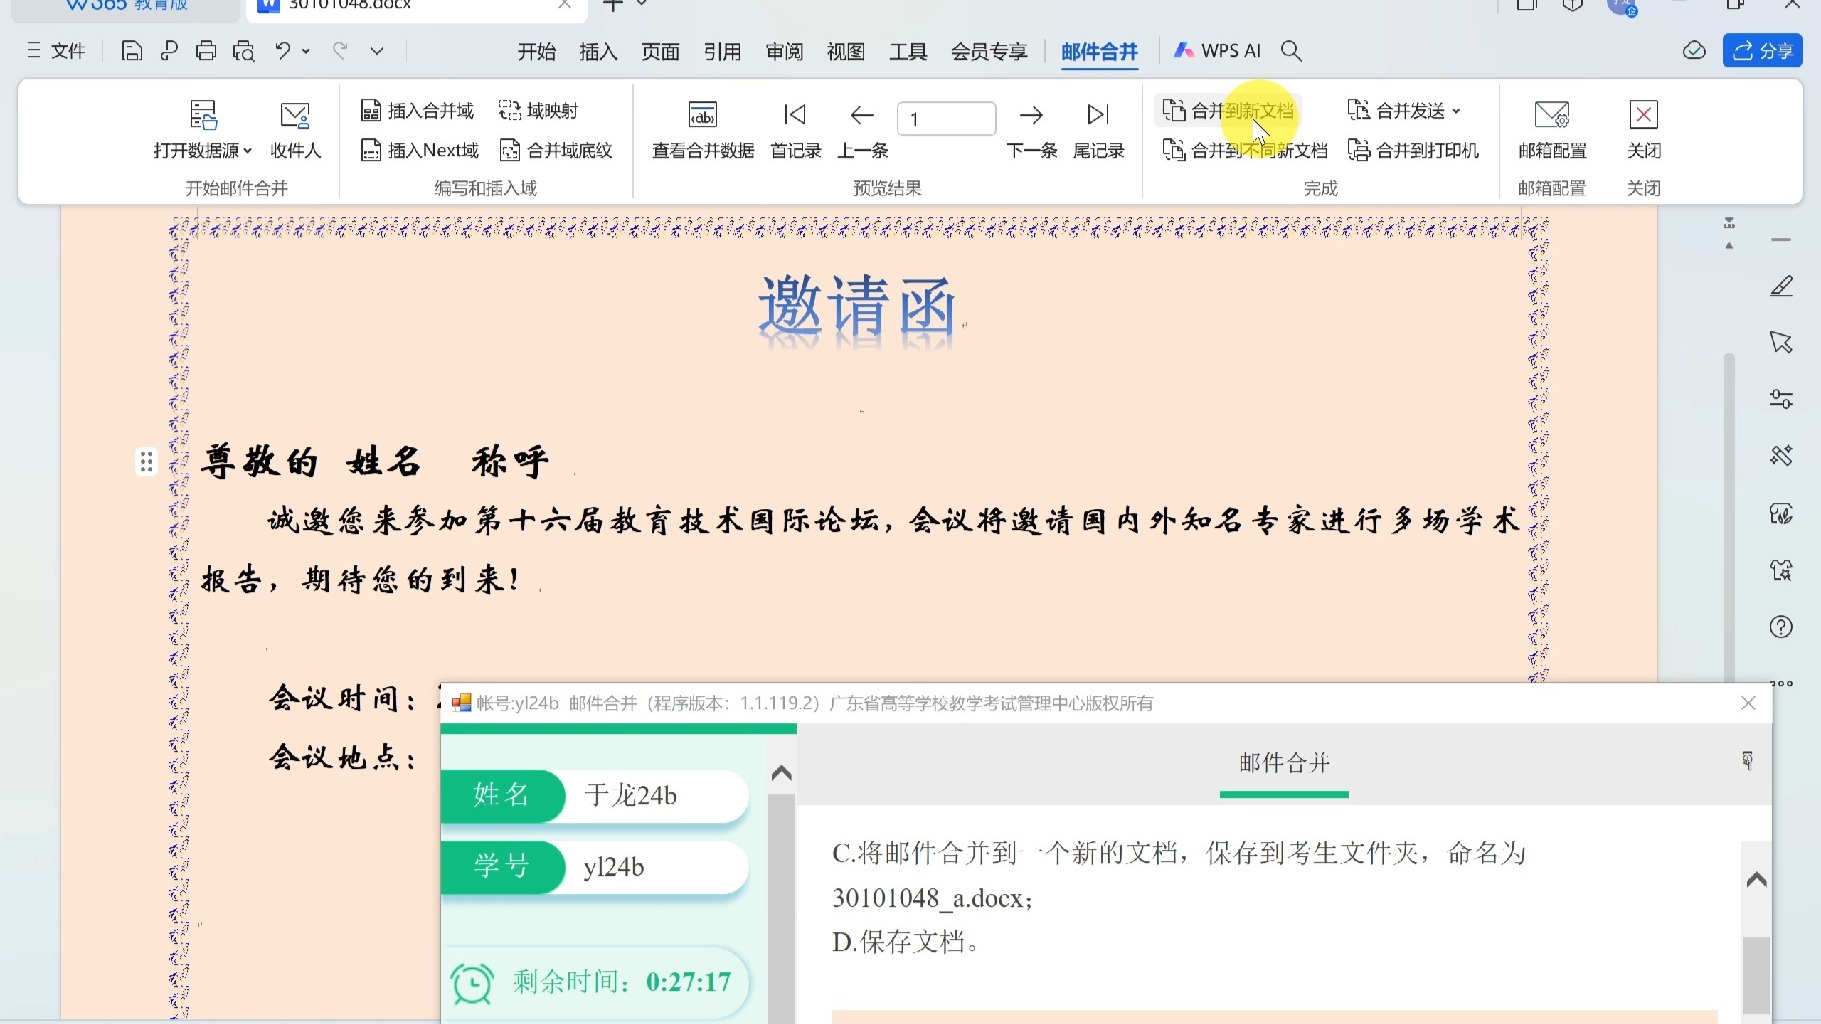Apply 合并域底纹 merge field shading

557,149
